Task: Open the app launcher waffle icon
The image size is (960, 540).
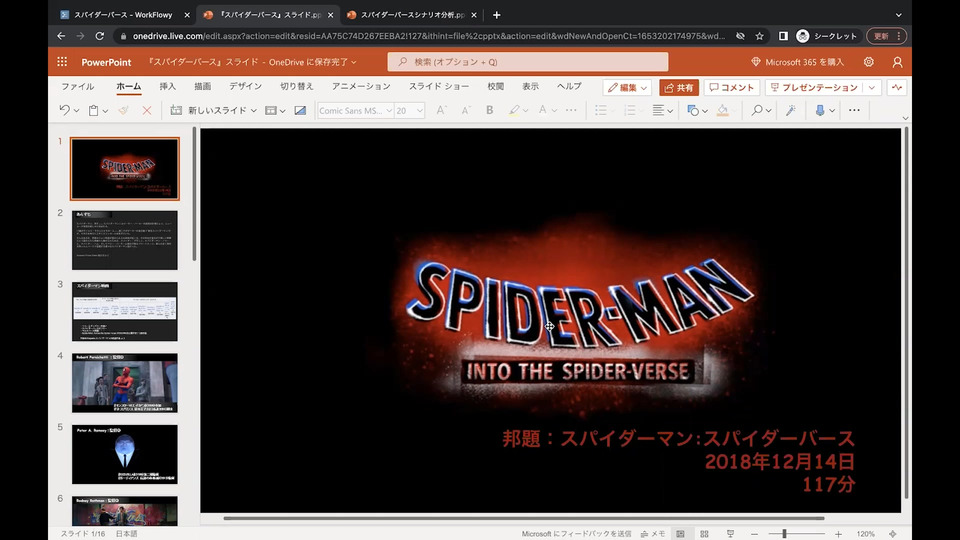Action: (x=62, y=62)
